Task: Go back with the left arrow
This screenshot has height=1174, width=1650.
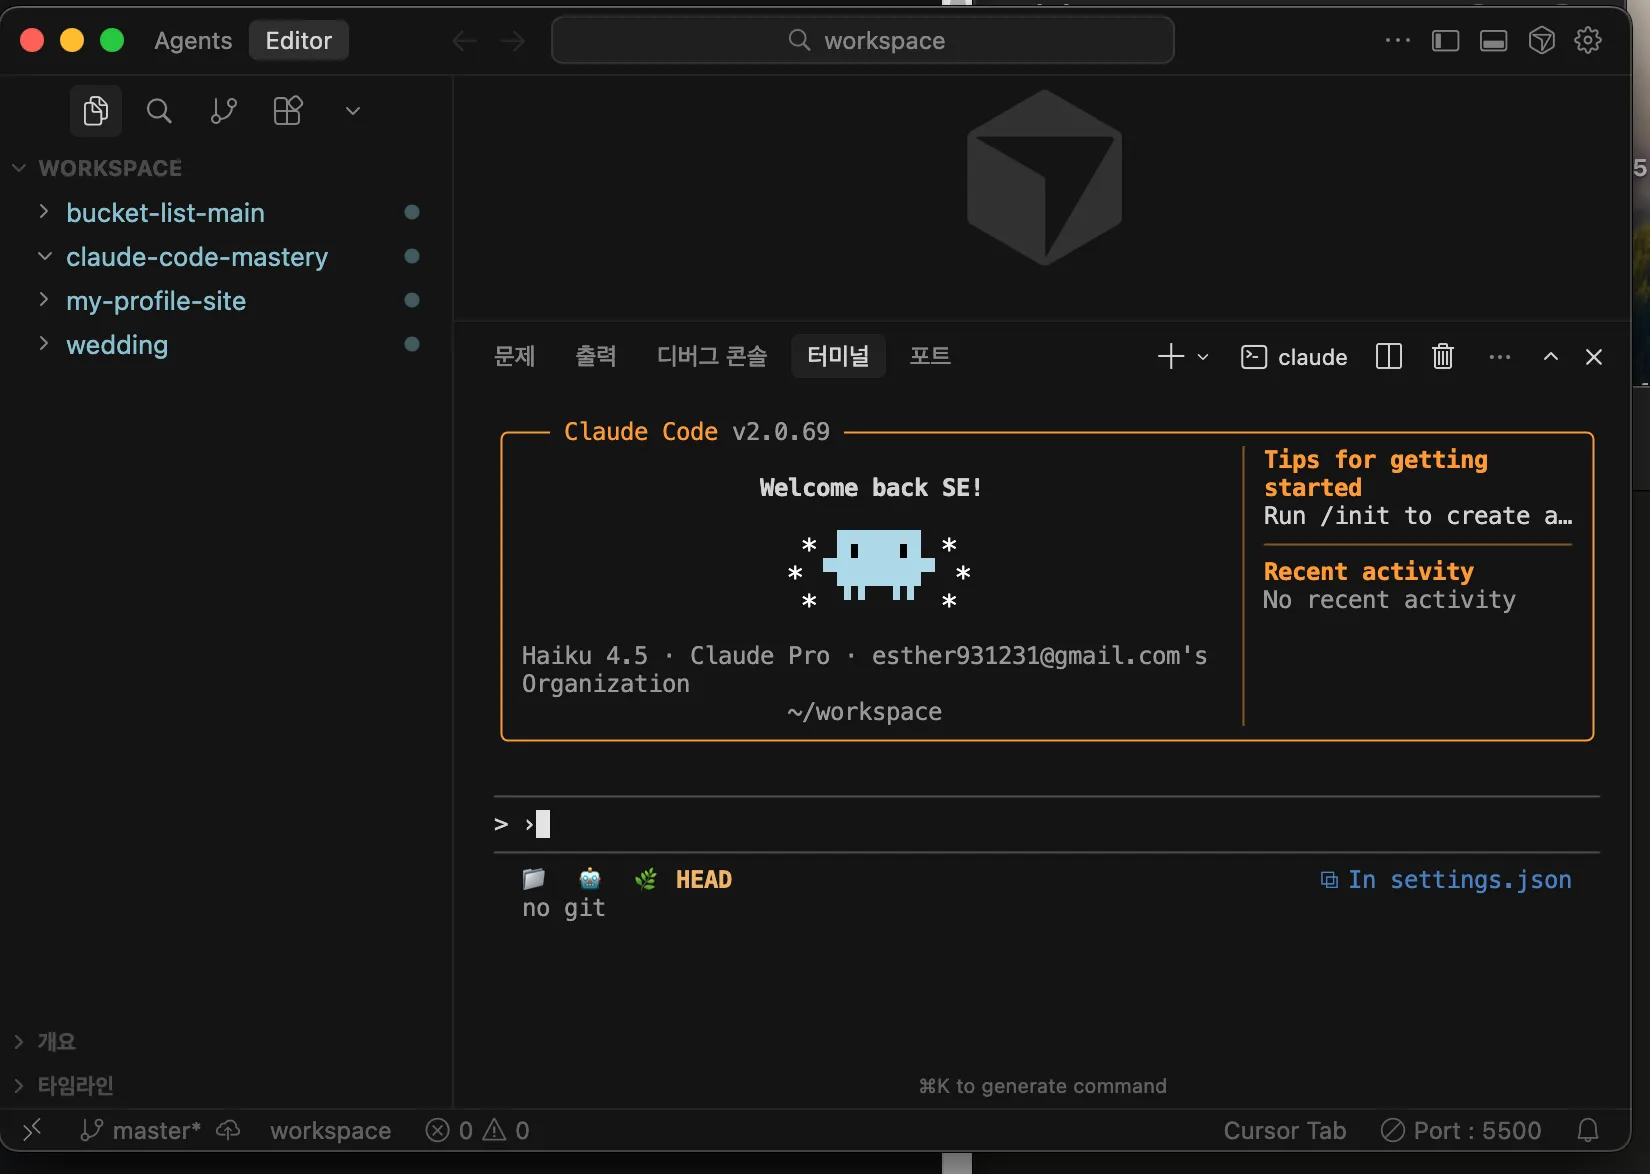Action: pos(464,41)
